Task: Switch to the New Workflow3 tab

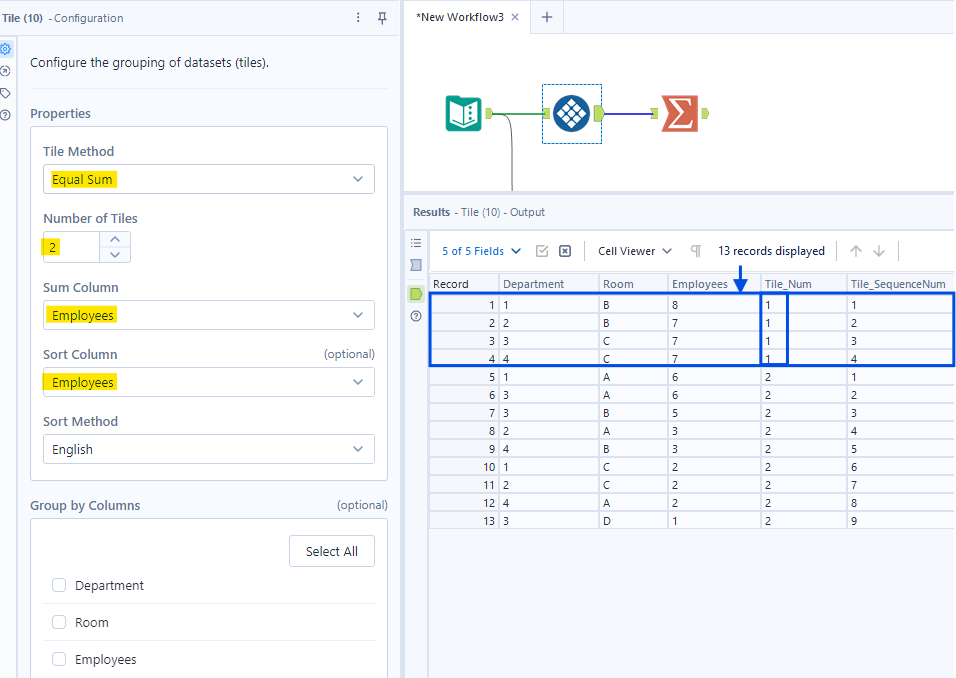Action: [466, 17]
